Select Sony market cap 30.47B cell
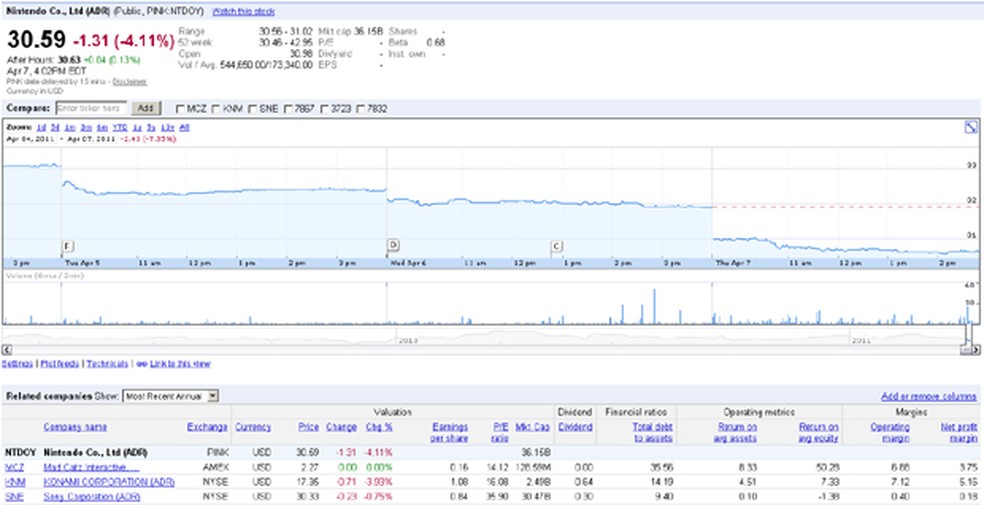Screen dimensions: 984x505 (537, 497)
